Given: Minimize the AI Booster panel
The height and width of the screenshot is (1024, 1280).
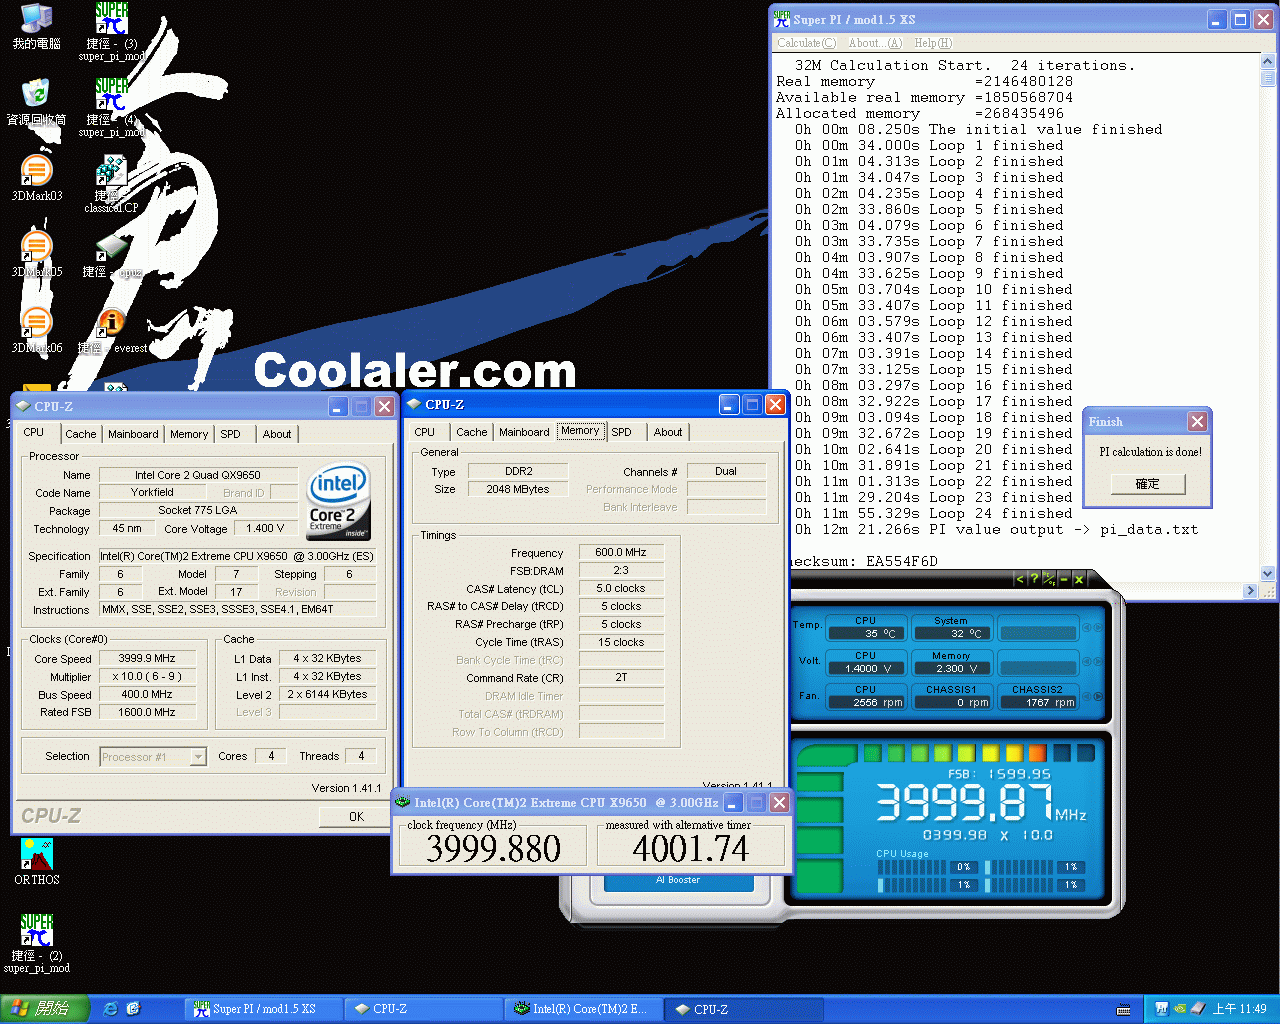Looking at the screenshot, I should click(x=1064, y=579).
